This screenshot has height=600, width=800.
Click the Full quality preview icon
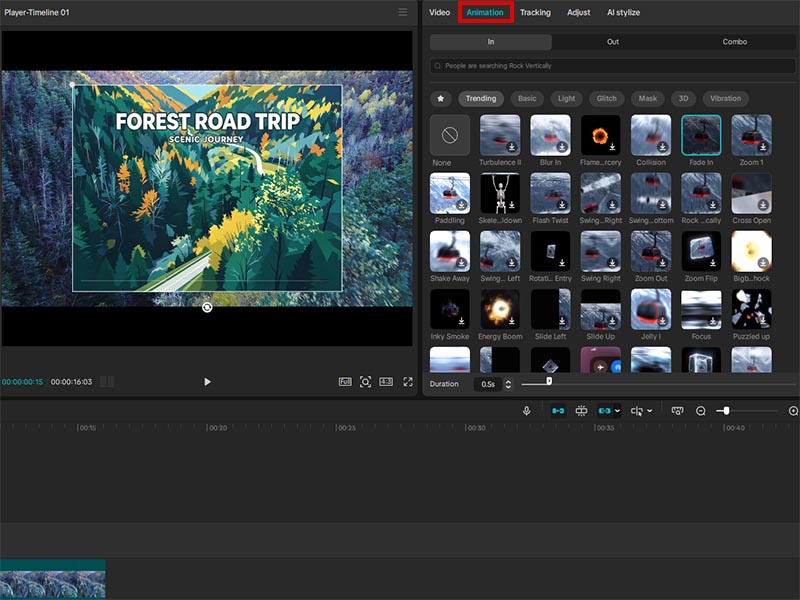click(345, 382)
